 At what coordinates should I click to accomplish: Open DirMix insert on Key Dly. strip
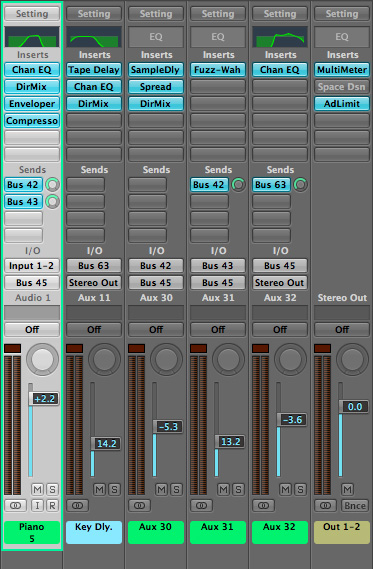coord(94,104)
